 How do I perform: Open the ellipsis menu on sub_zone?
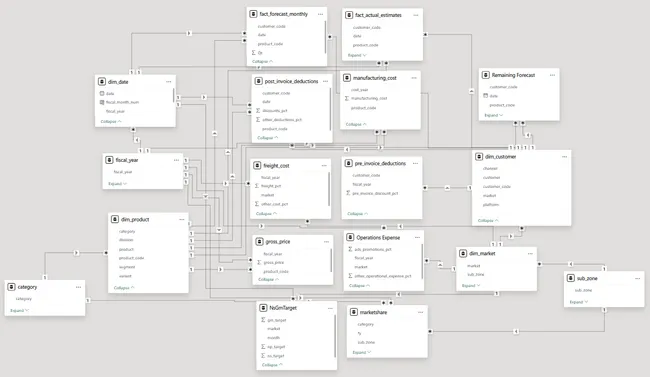638,278
